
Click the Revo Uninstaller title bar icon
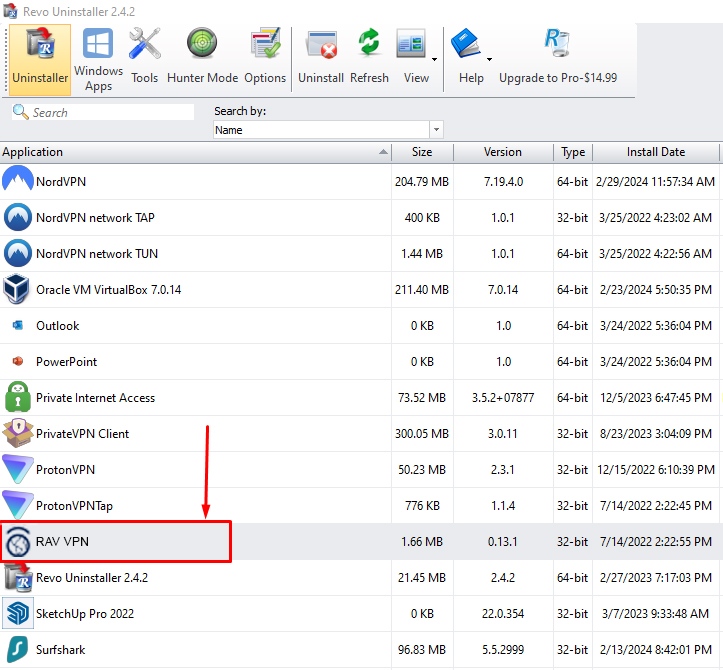tap(10, 10)
